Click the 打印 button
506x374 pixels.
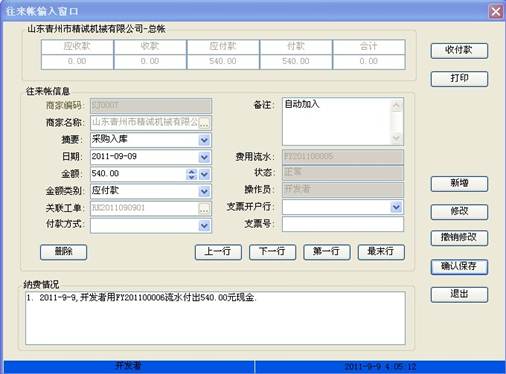[459, 79]
